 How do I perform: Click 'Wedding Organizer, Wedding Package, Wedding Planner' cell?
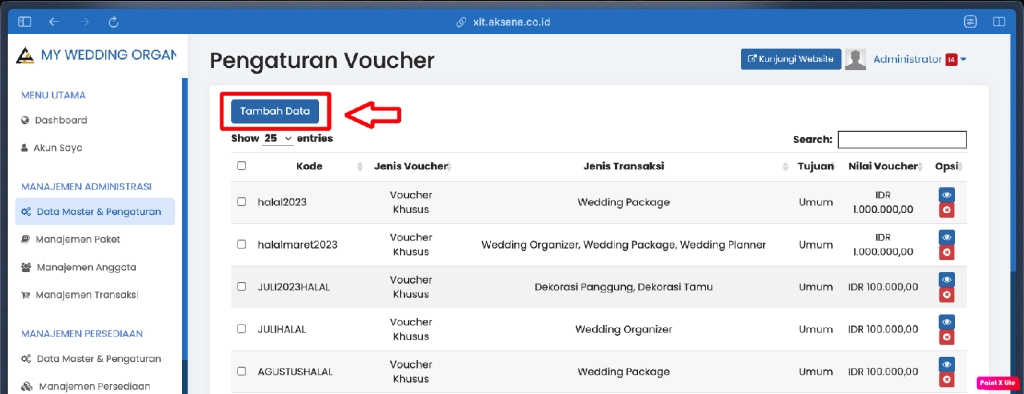click(x=624, y=244)
